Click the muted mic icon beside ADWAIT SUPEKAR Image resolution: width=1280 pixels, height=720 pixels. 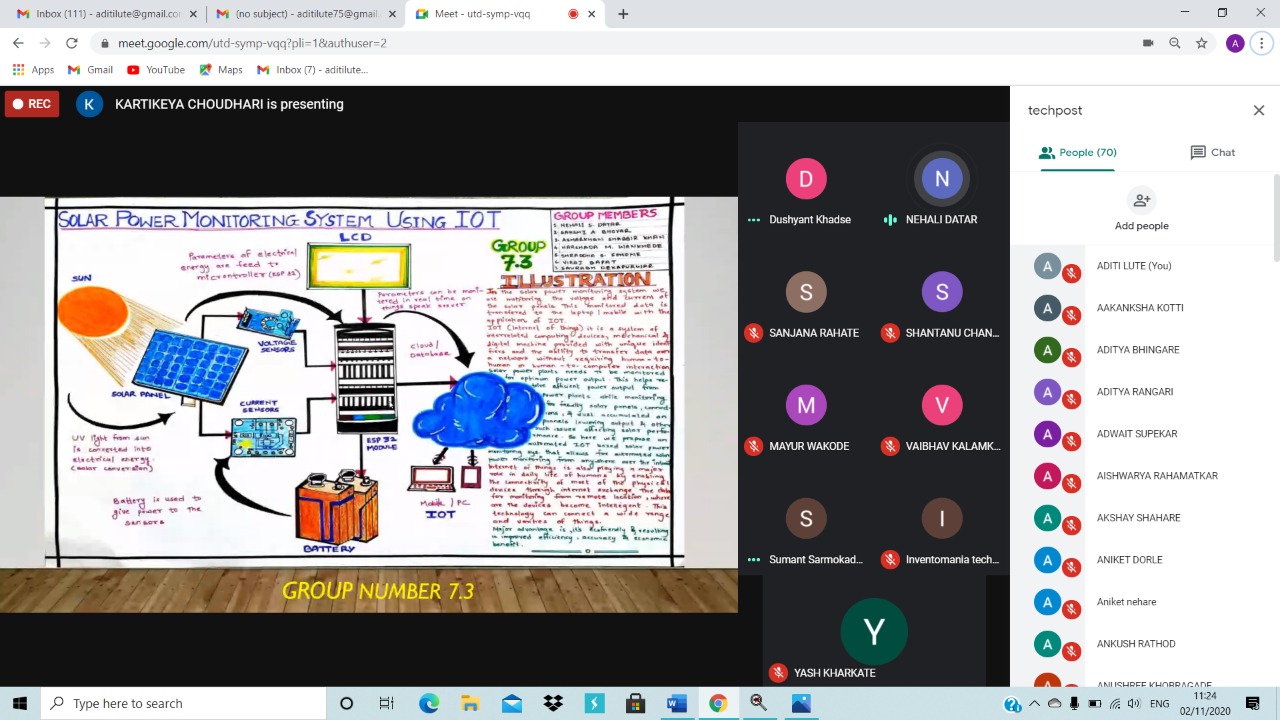click(x=1071, y=442)
